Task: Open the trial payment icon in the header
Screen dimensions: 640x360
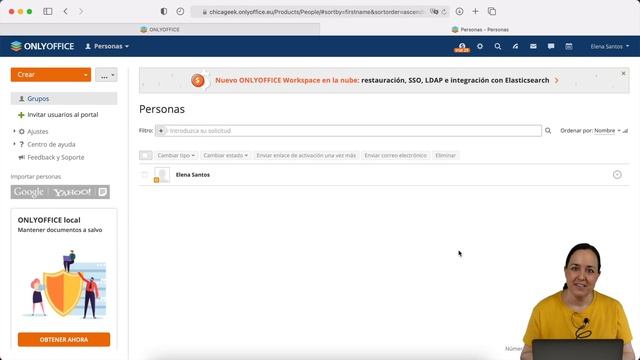Action: click(462, 47)
